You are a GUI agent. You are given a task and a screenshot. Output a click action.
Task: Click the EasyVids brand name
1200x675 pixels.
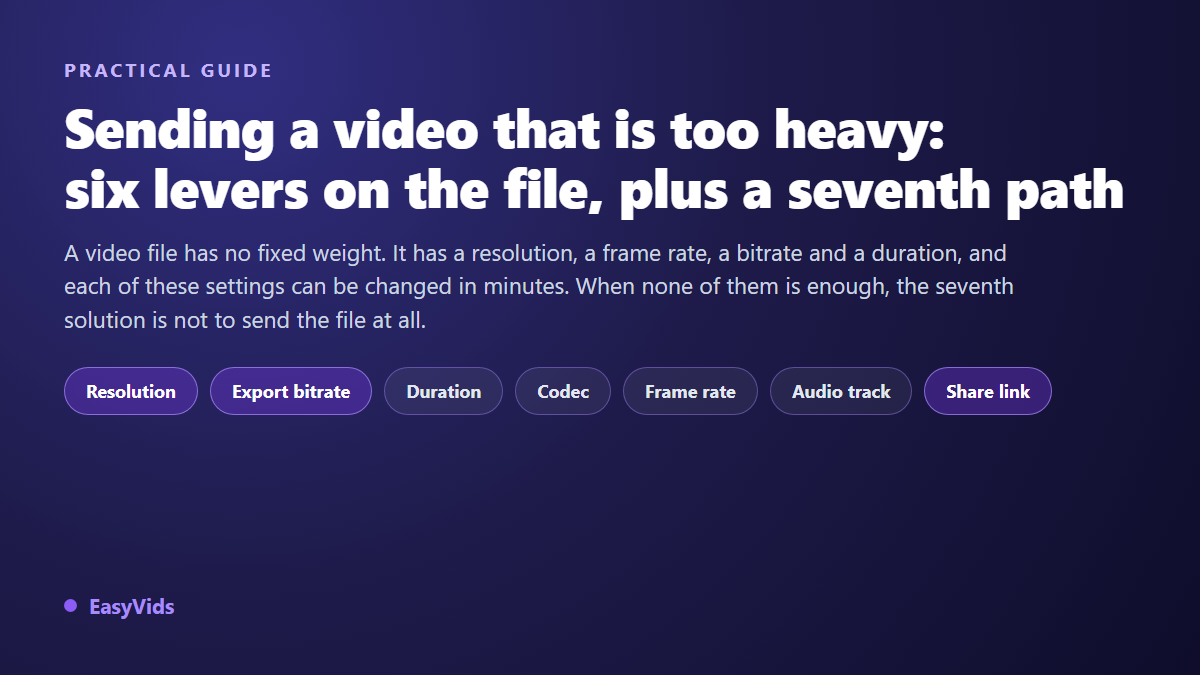131,606
